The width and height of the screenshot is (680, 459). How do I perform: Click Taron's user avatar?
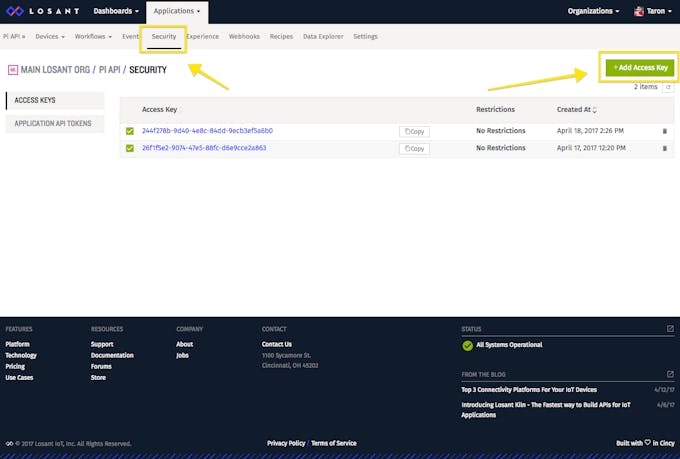pyautogui.click(x=638, y=11)
